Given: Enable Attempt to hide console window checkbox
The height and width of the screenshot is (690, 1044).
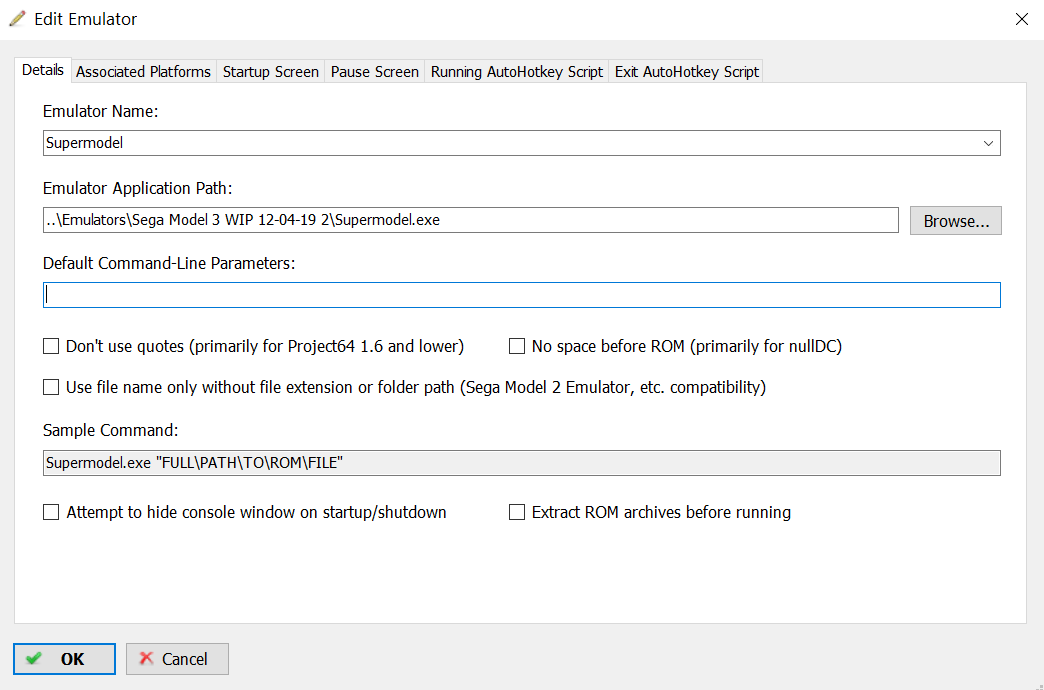Looking at the screenshot, I should click(51, 512).
